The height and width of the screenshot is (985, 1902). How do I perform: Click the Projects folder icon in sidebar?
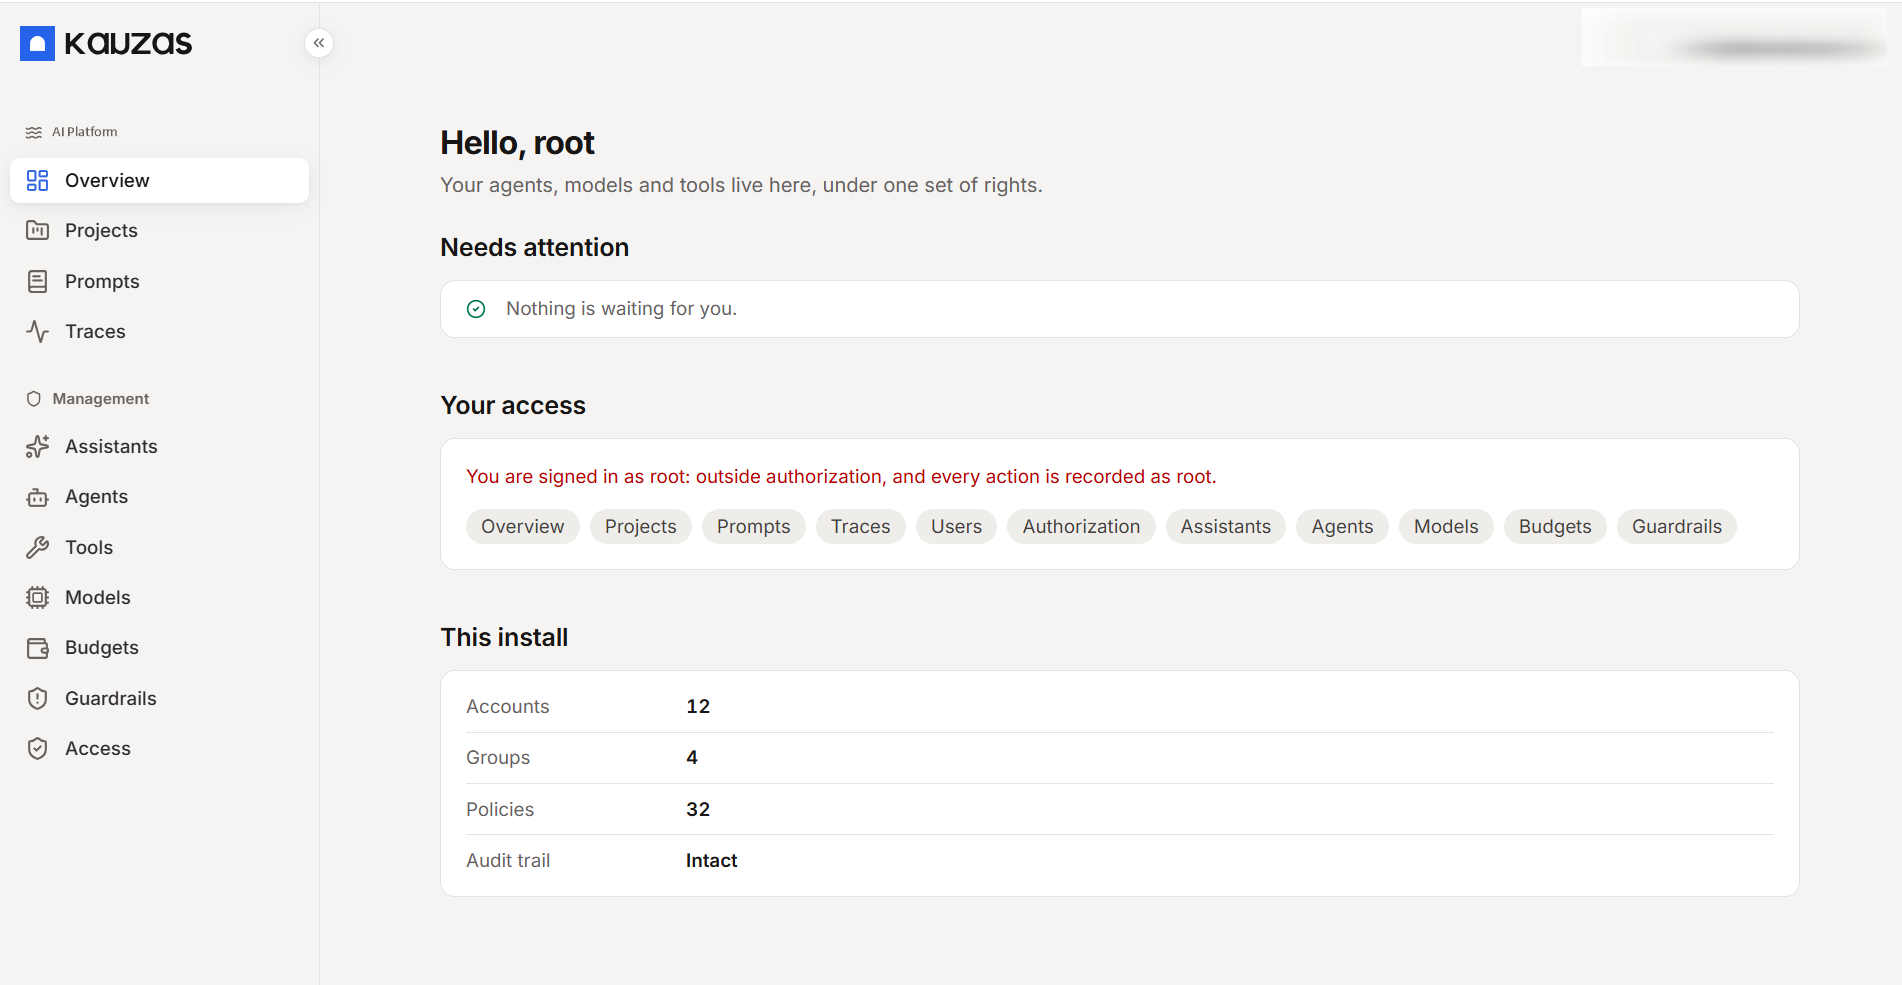(37, 230)
